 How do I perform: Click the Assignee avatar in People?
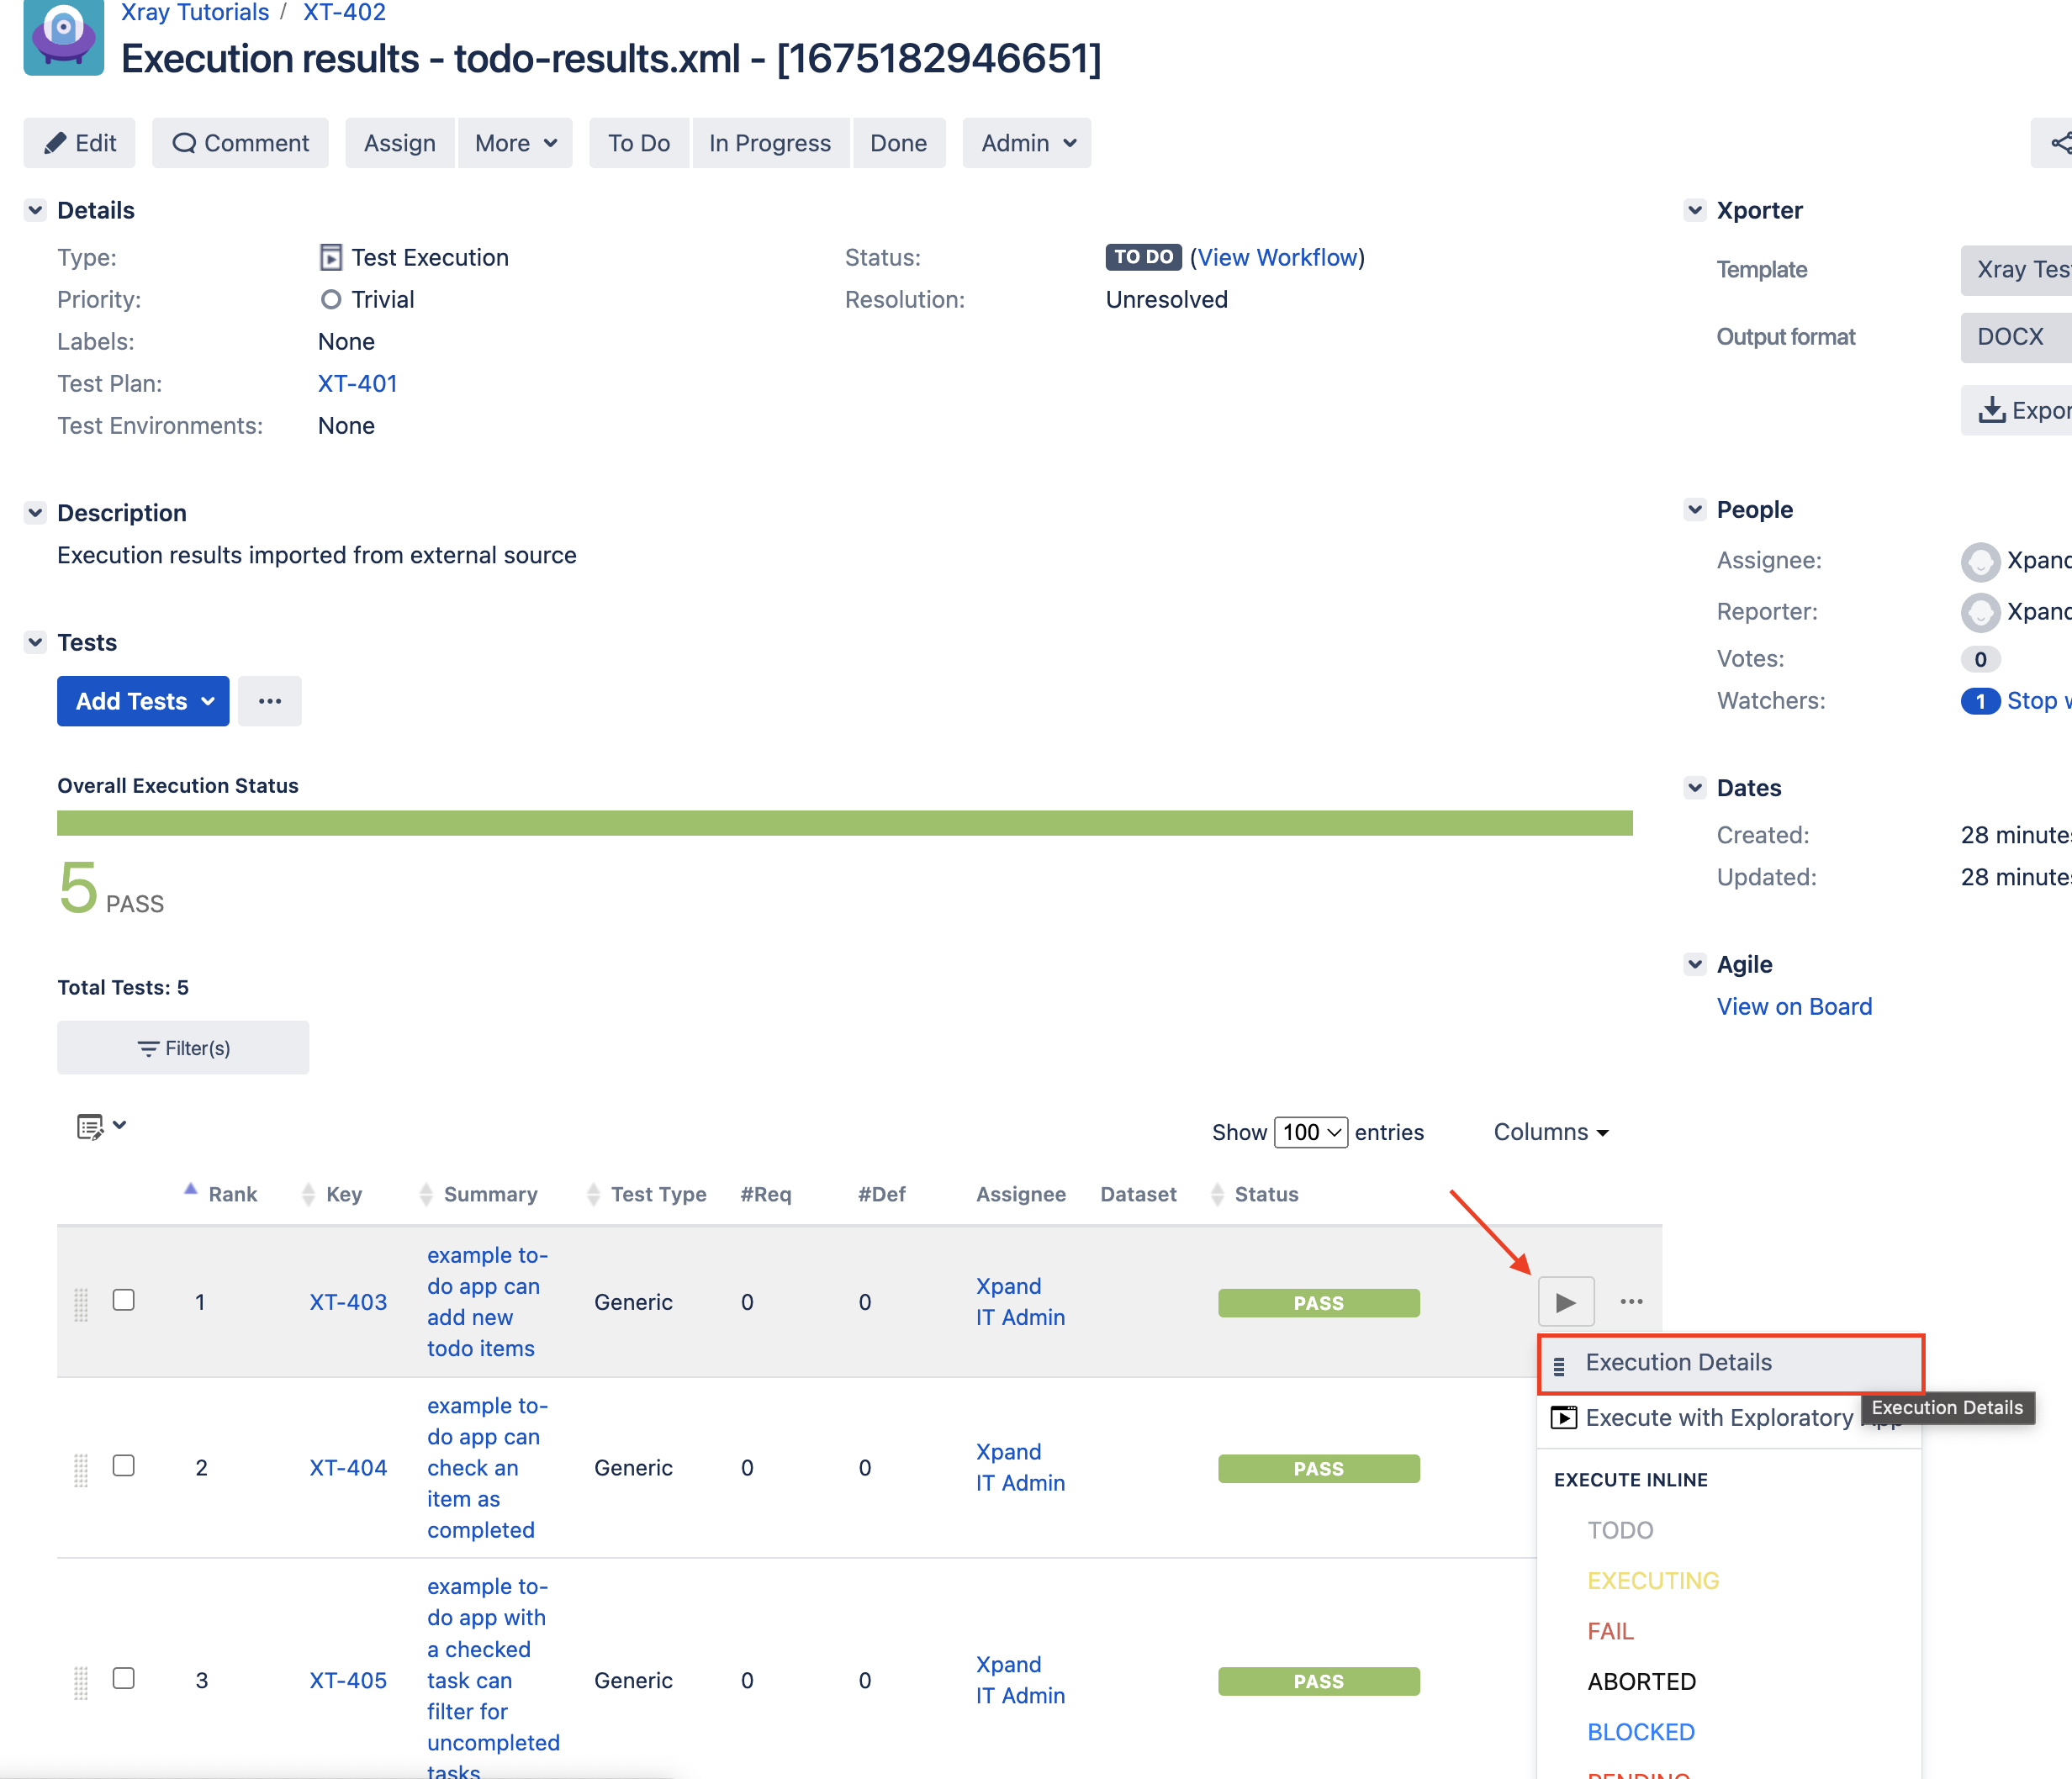click(x=1980, y=561)
